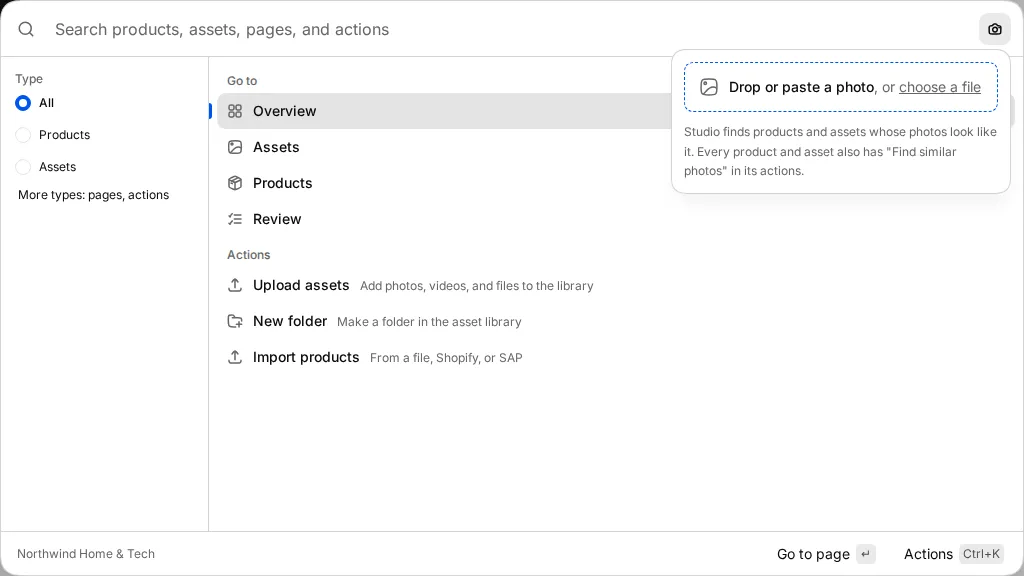Open the Review page entry
Screen dimensions: 1024x576
click(616, 219)
